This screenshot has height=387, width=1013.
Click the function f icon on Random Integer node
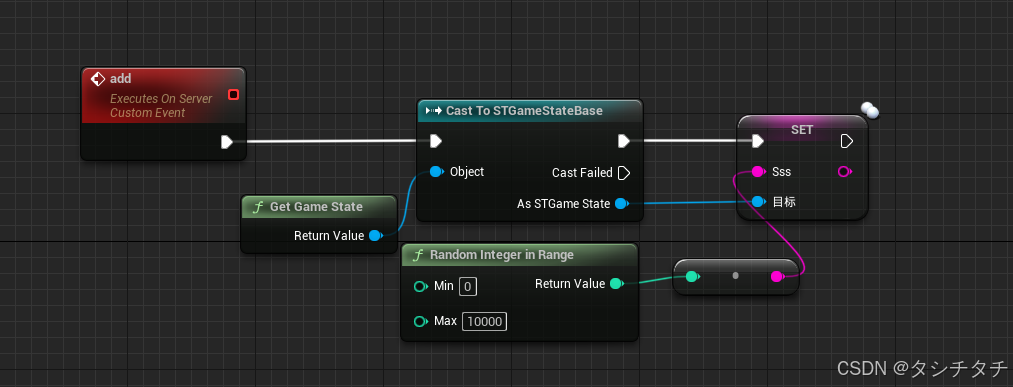(418, 255)
